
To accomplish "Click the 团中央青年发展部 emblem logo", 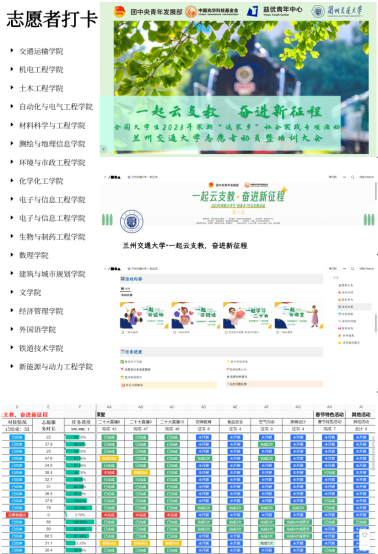I will [x=119, y=12].
